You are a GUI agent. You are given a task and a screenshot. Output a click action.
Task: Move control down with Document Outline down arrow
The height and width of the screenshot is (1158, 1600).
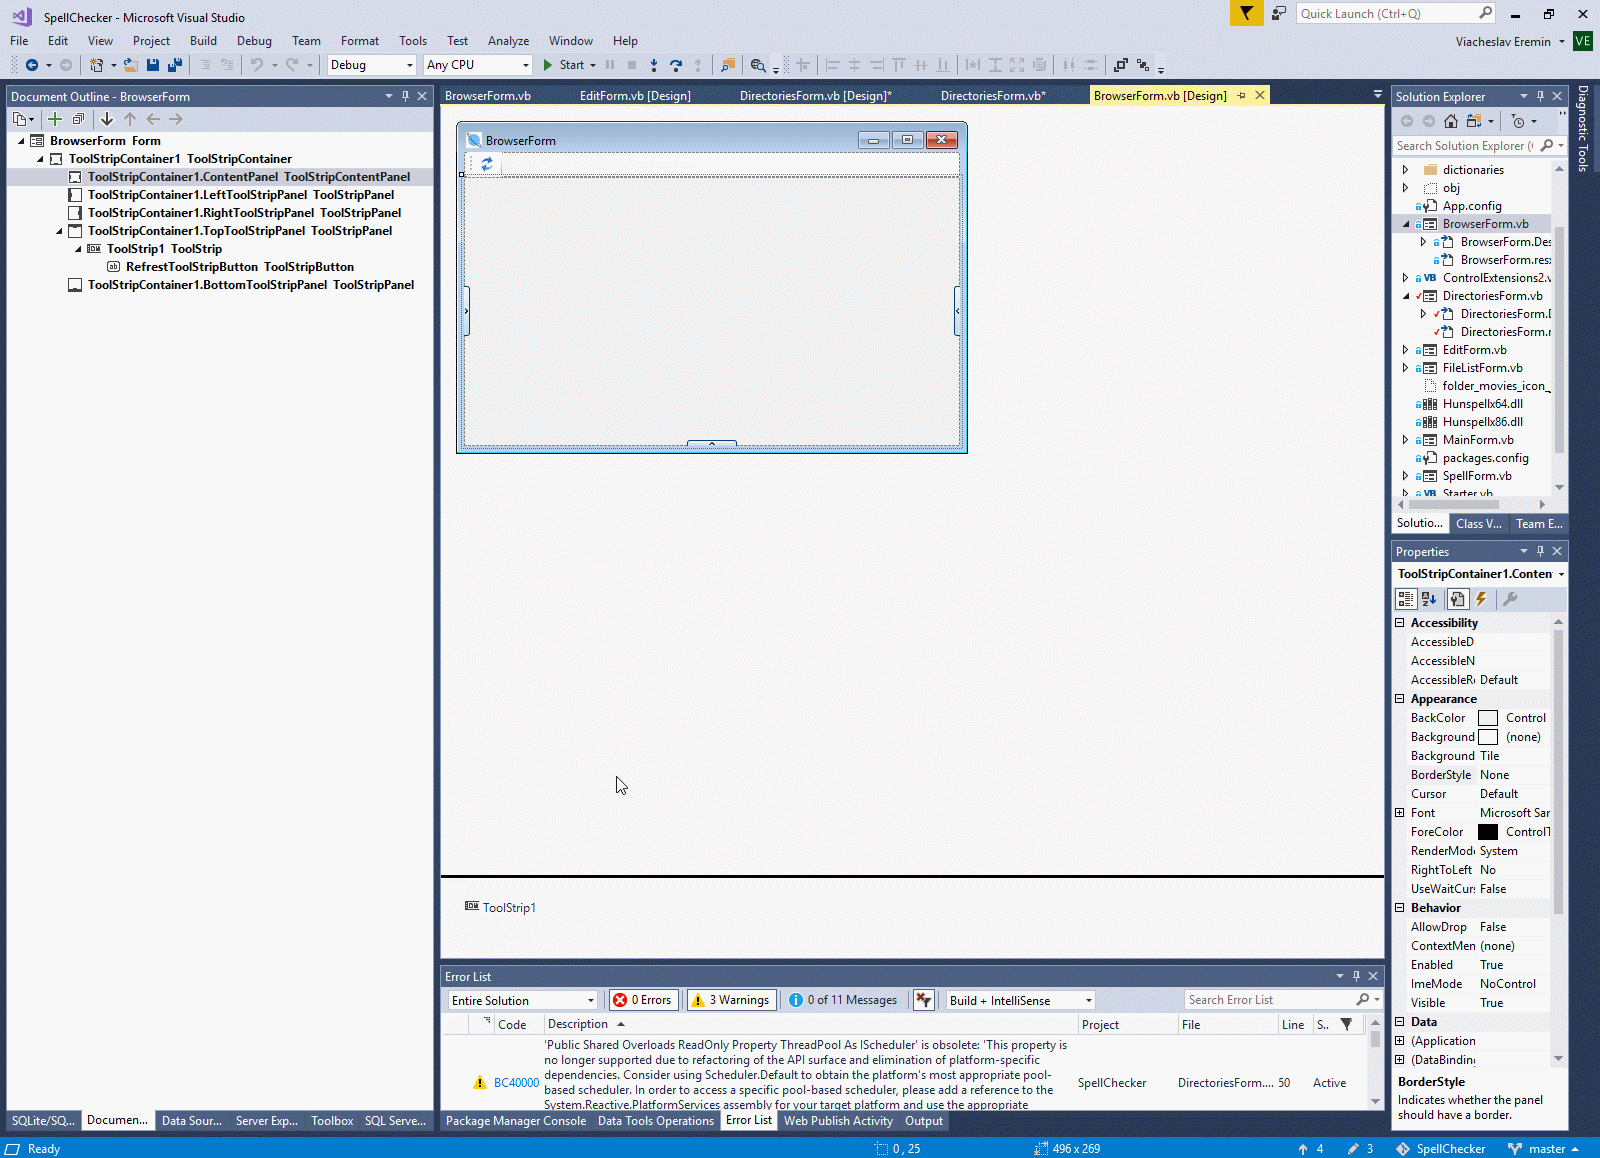107,119
